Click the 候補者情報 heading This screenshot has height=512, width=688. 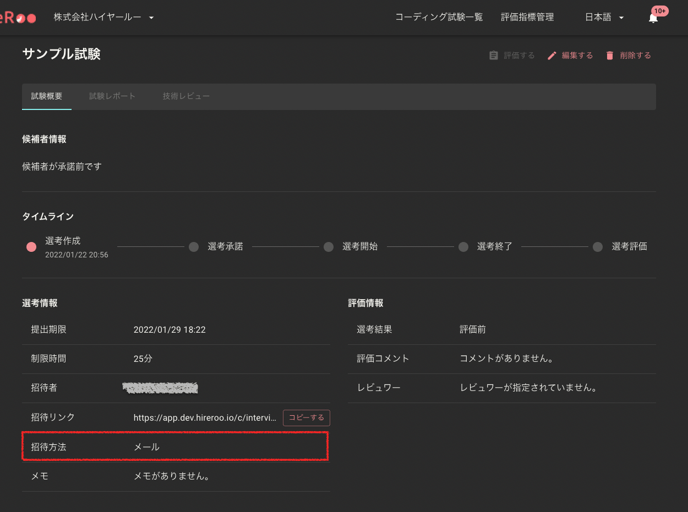(x=44, y=139)
